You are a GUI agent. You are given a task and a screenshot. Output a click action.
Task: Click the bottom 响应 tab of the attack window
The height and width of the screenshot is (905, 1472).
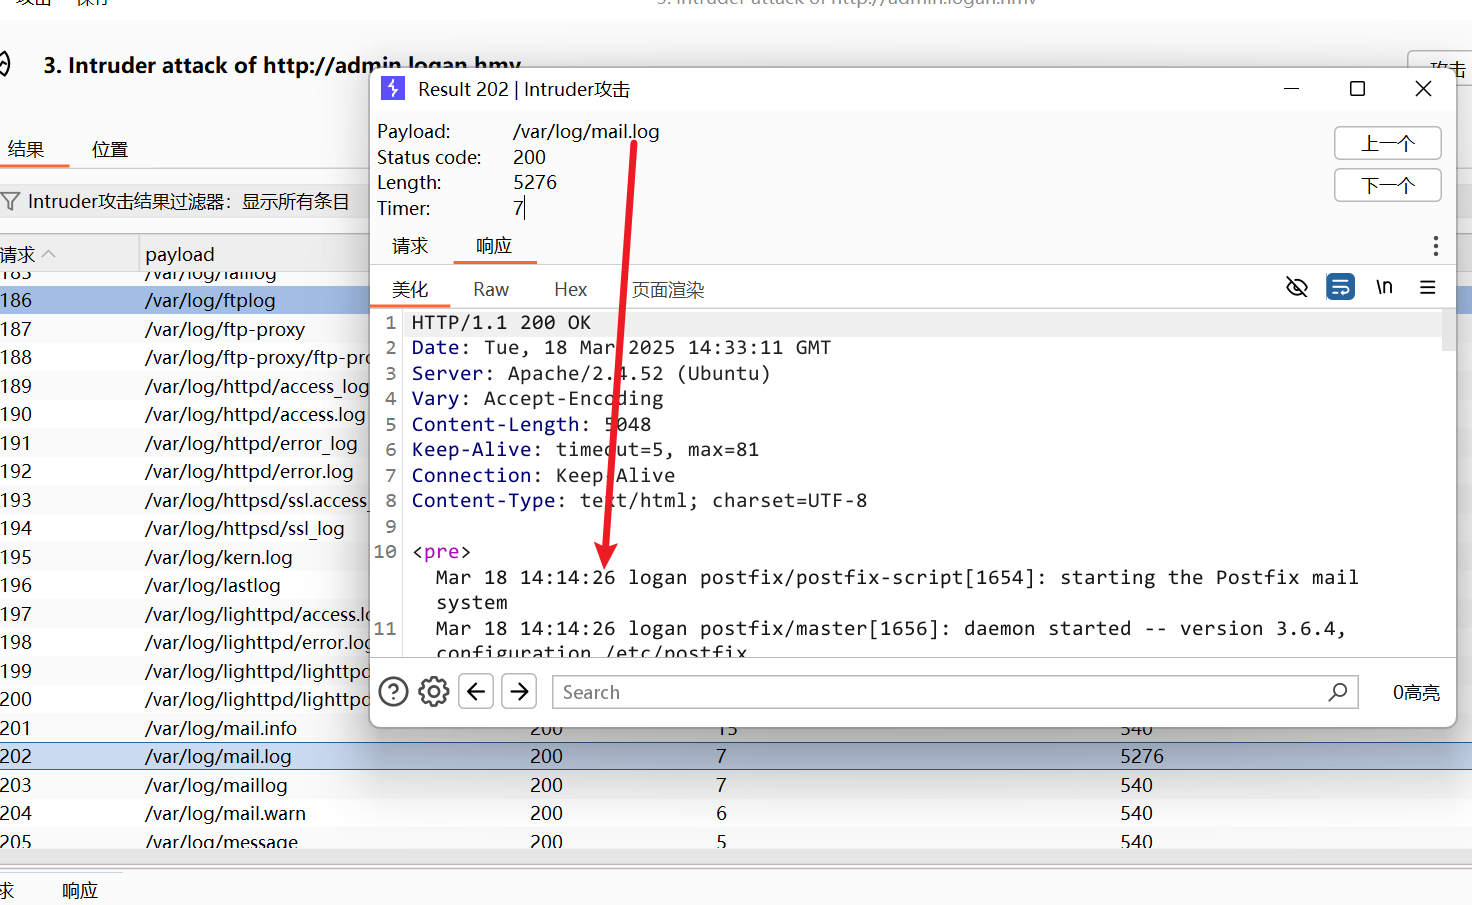point(80,890)
